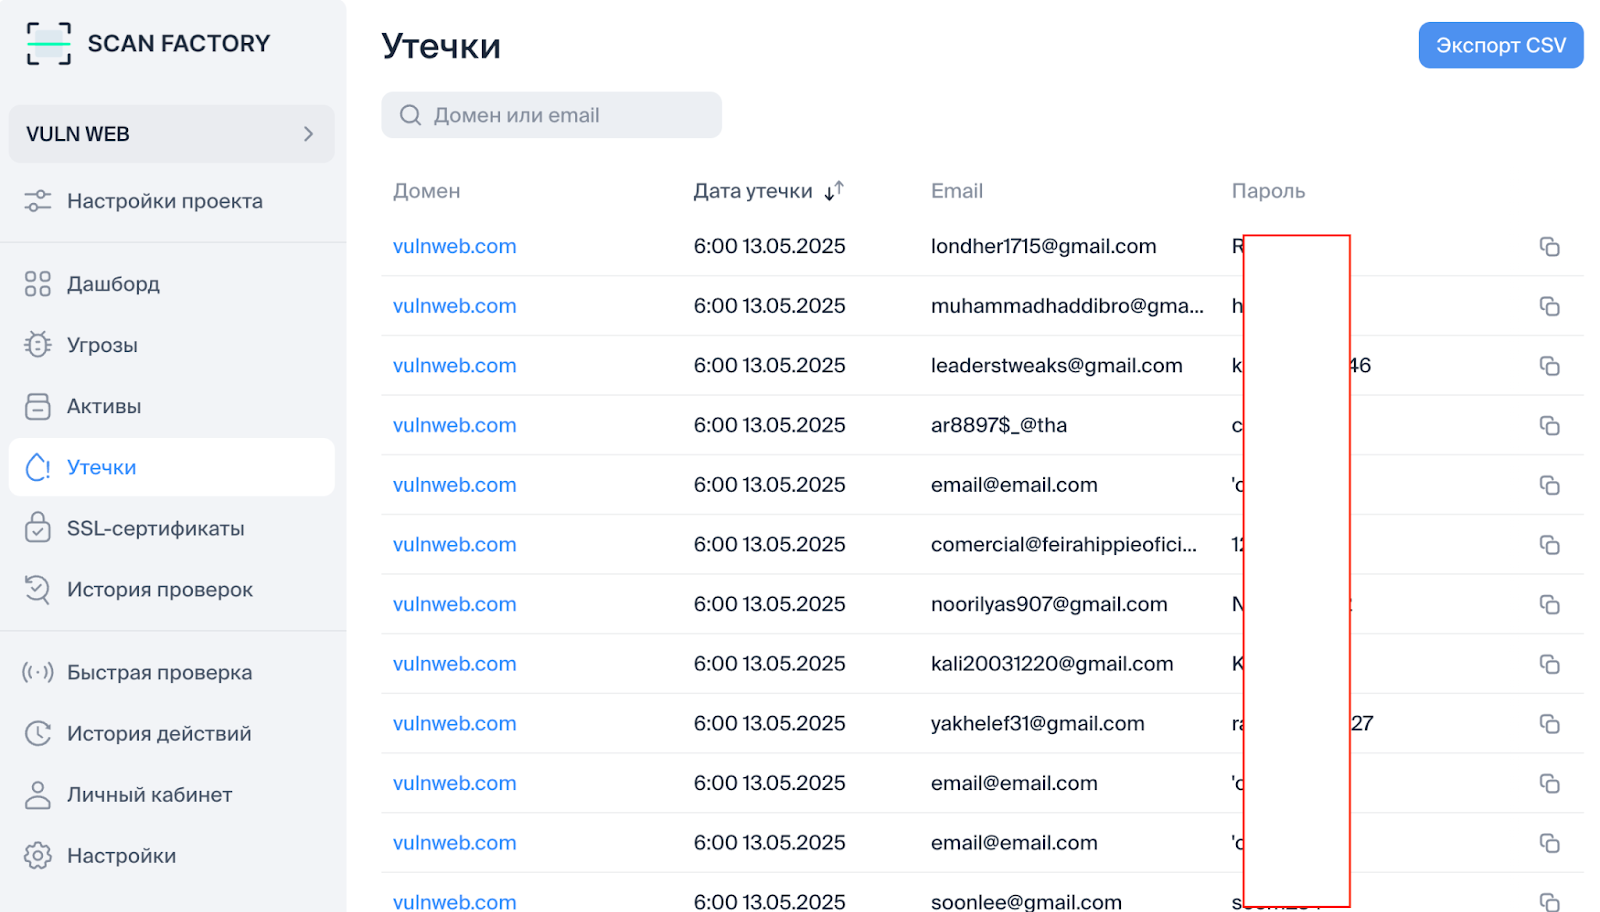Viewport: 1600px width, 912px height.
Task: Open the Дашборд section
Action: point(113,284)
